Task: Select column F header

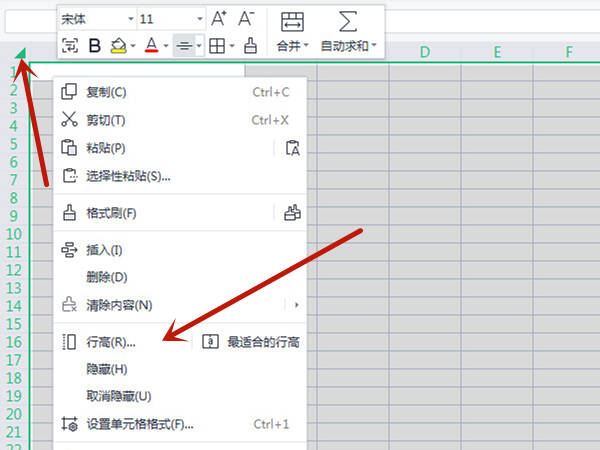Action: (569, 52)
